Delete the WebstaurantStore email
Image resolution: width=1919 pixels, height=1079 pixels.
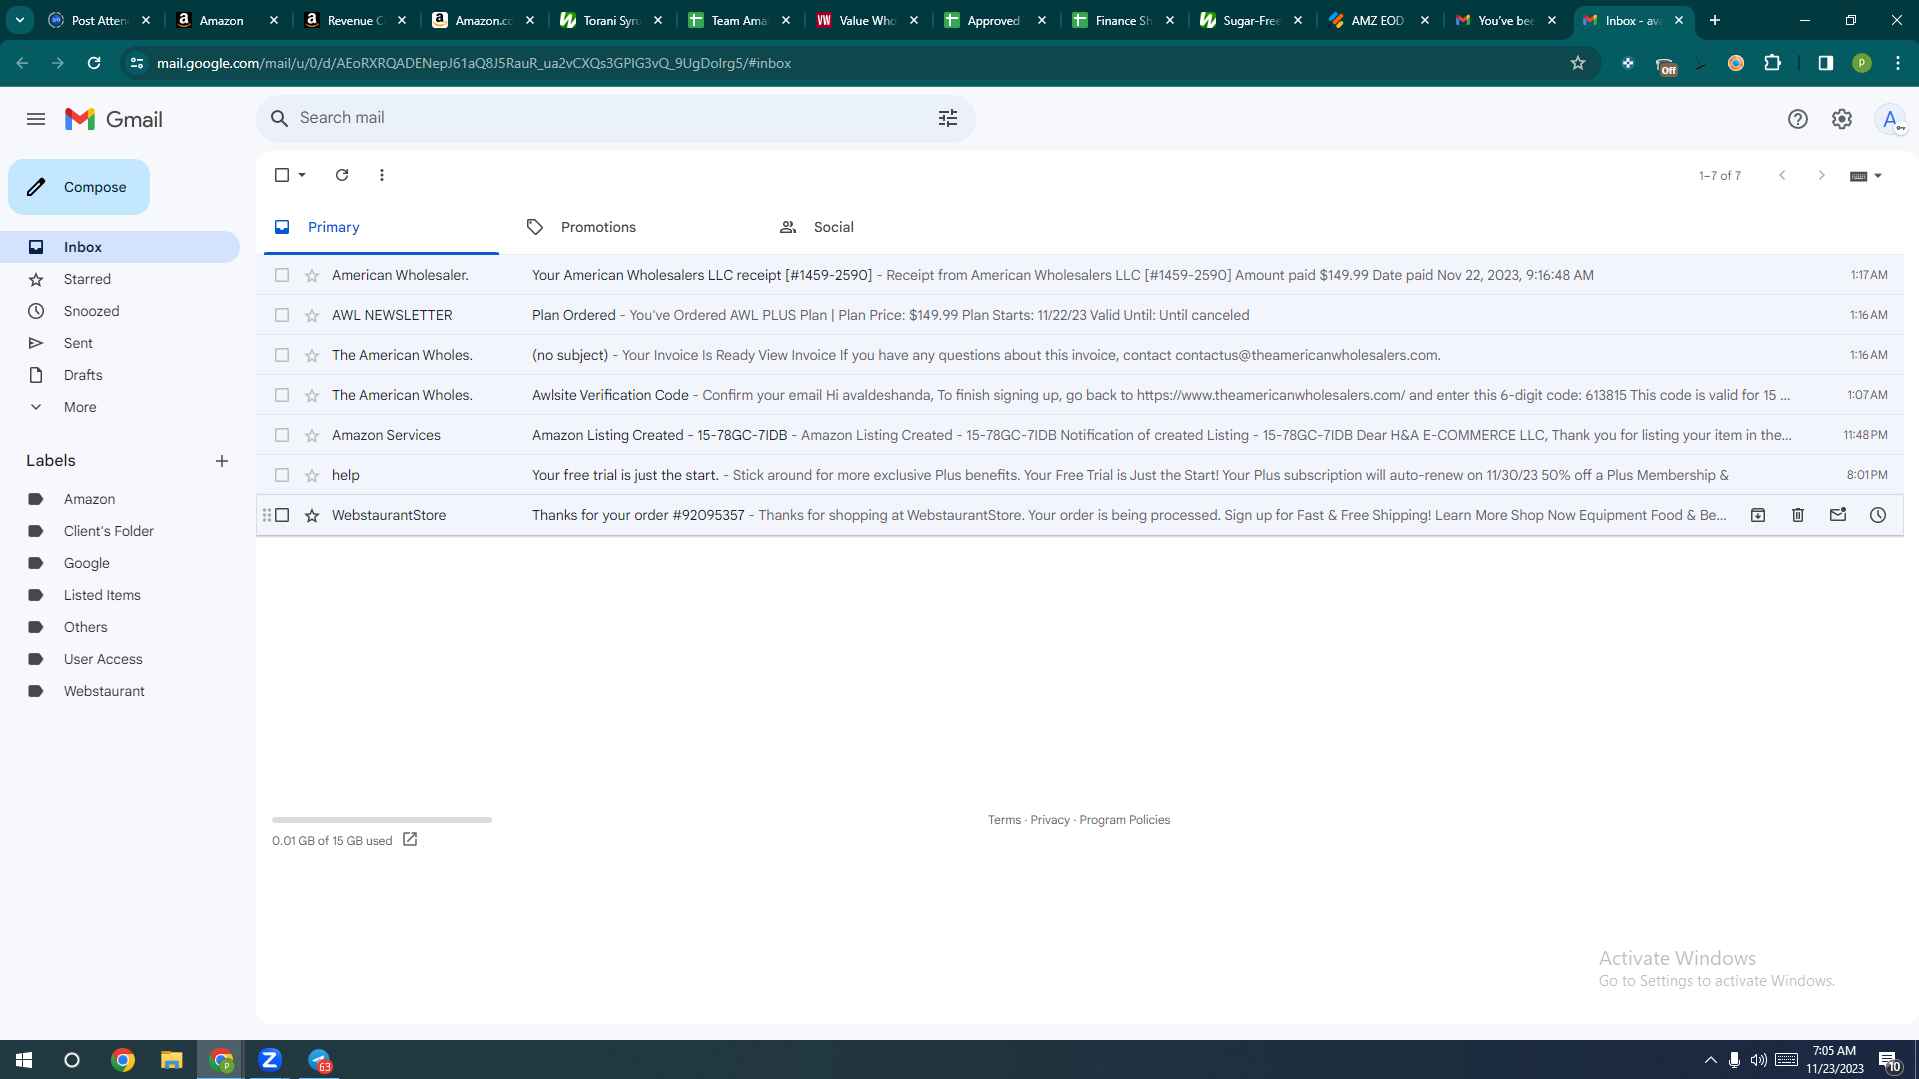pos(1798,515)
